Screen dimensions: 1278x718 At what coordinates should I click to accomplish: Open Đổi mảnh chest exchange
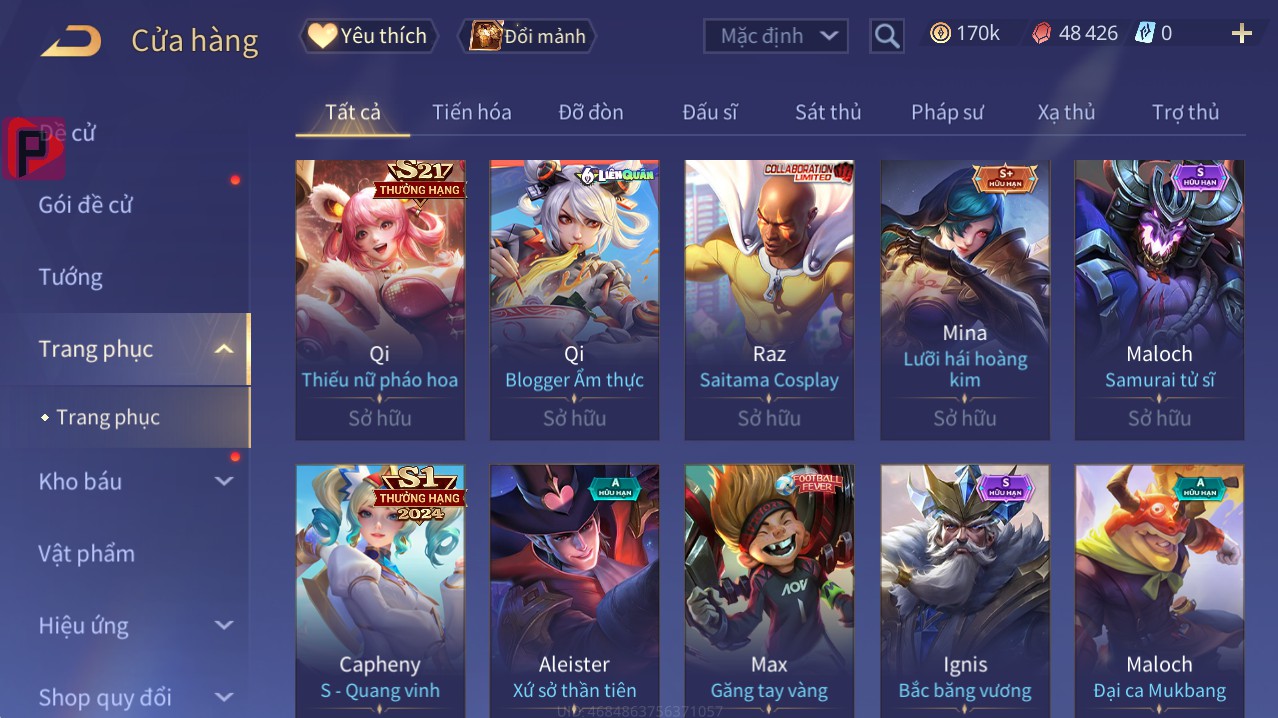click(527, 36)
